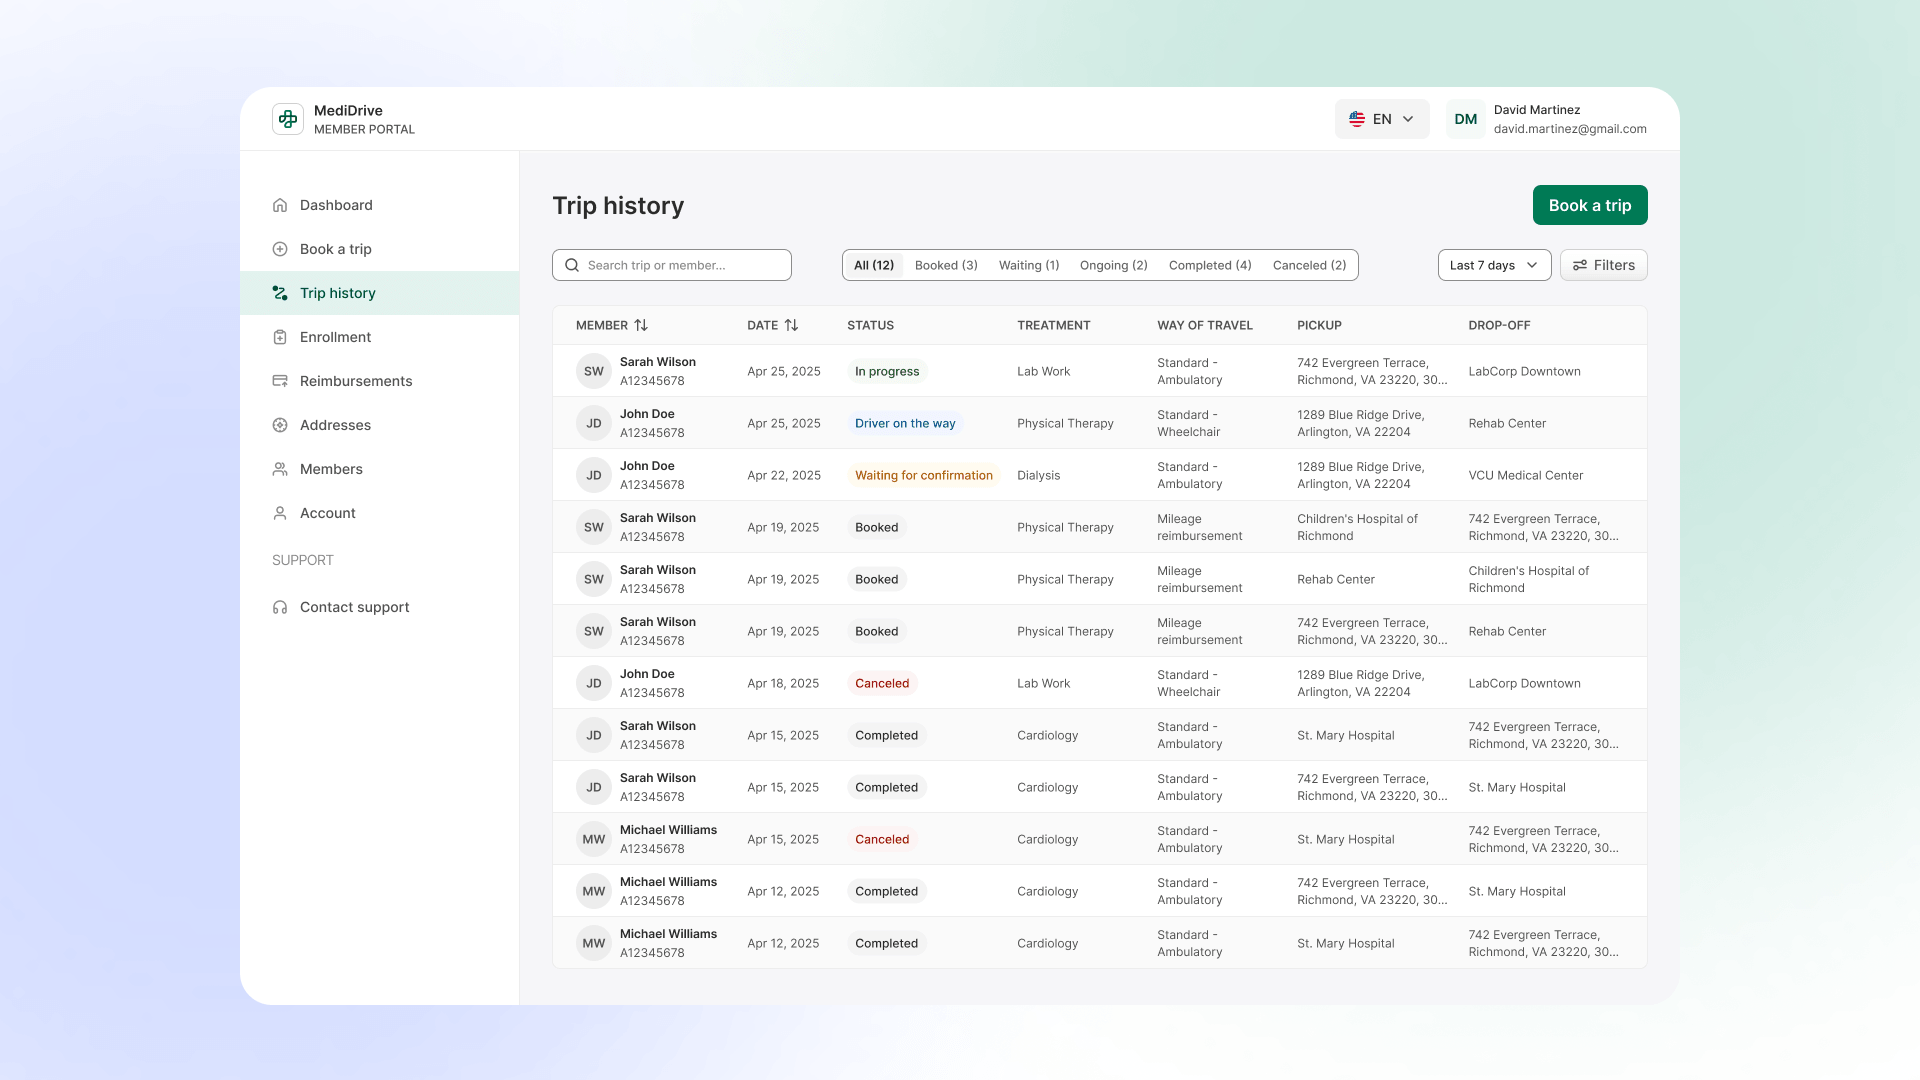Click the In progress status badge
Image resolution: width=1920 pixels, height=1080 pixels.
point(887,371)
